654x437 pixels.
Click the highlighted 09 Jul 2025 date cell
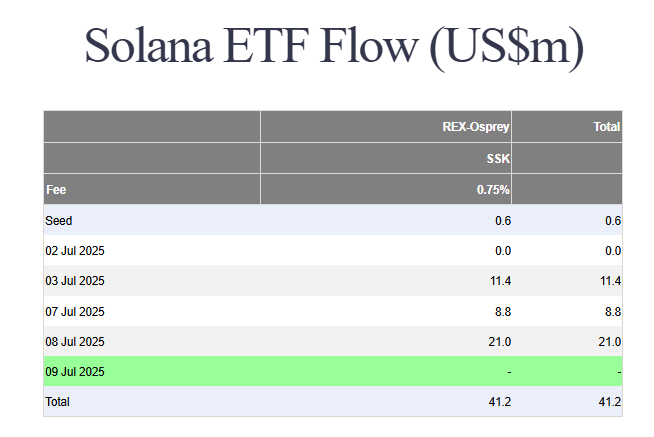(x=75, y=371)
